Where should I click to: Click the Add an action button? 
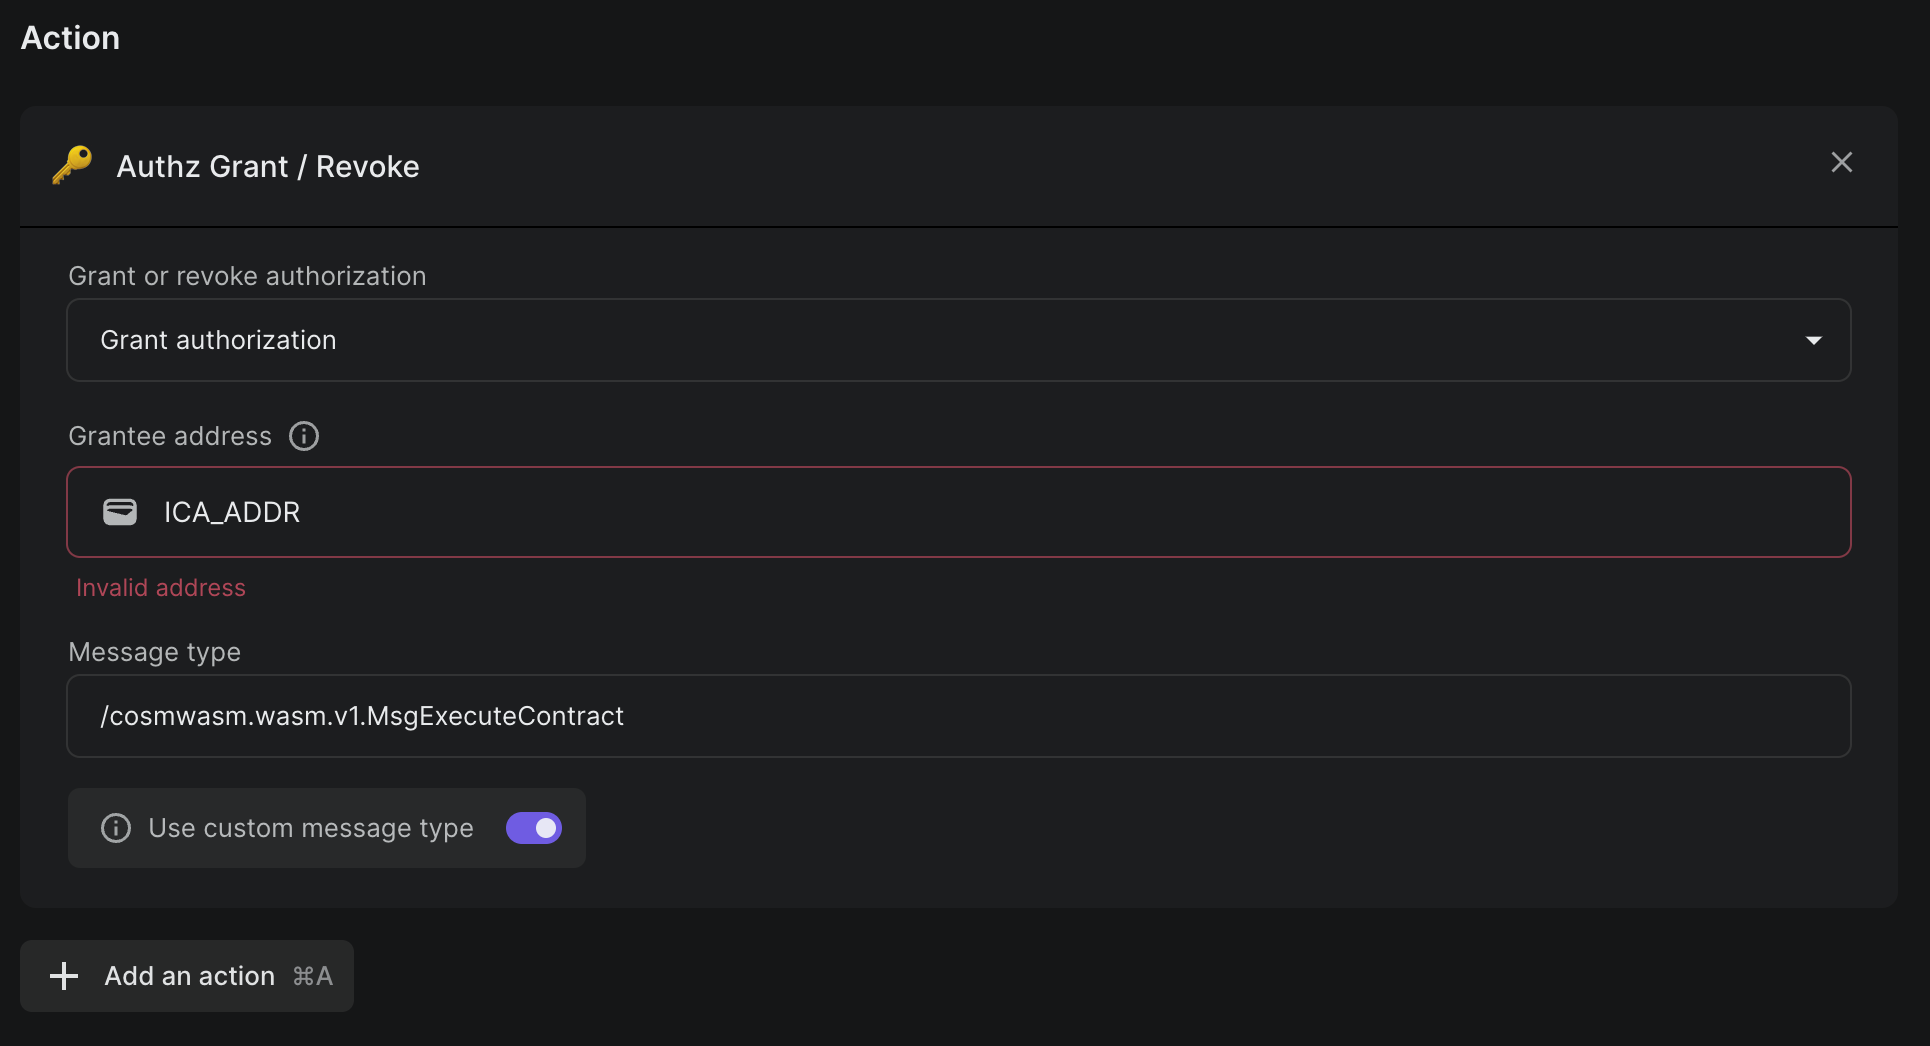[x=187, y=976]
